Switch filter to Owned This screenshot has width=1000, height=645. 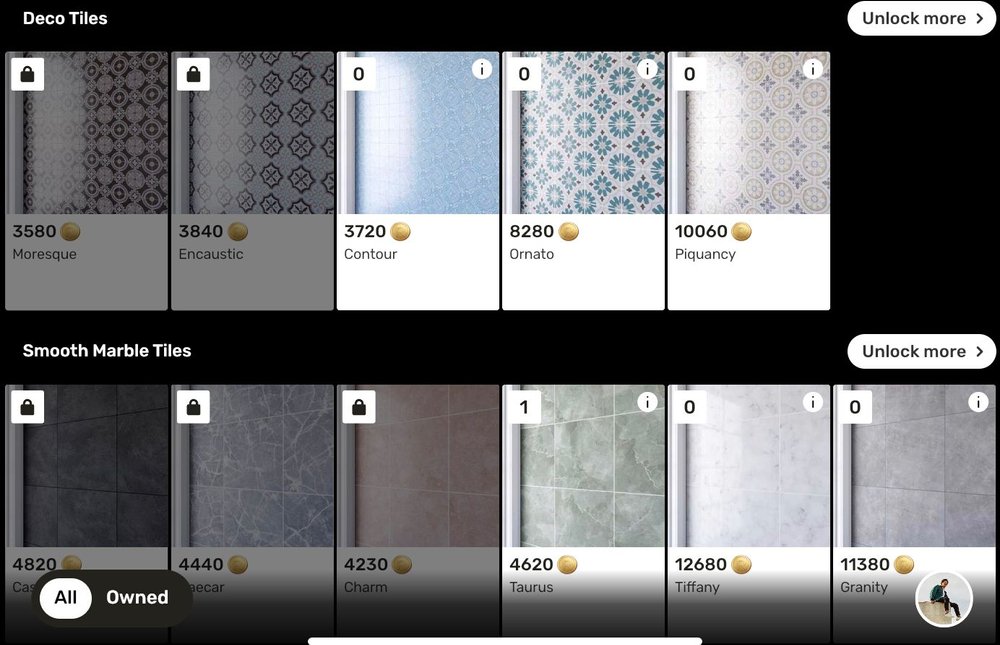pyautogui.click(x=137, y=598)
